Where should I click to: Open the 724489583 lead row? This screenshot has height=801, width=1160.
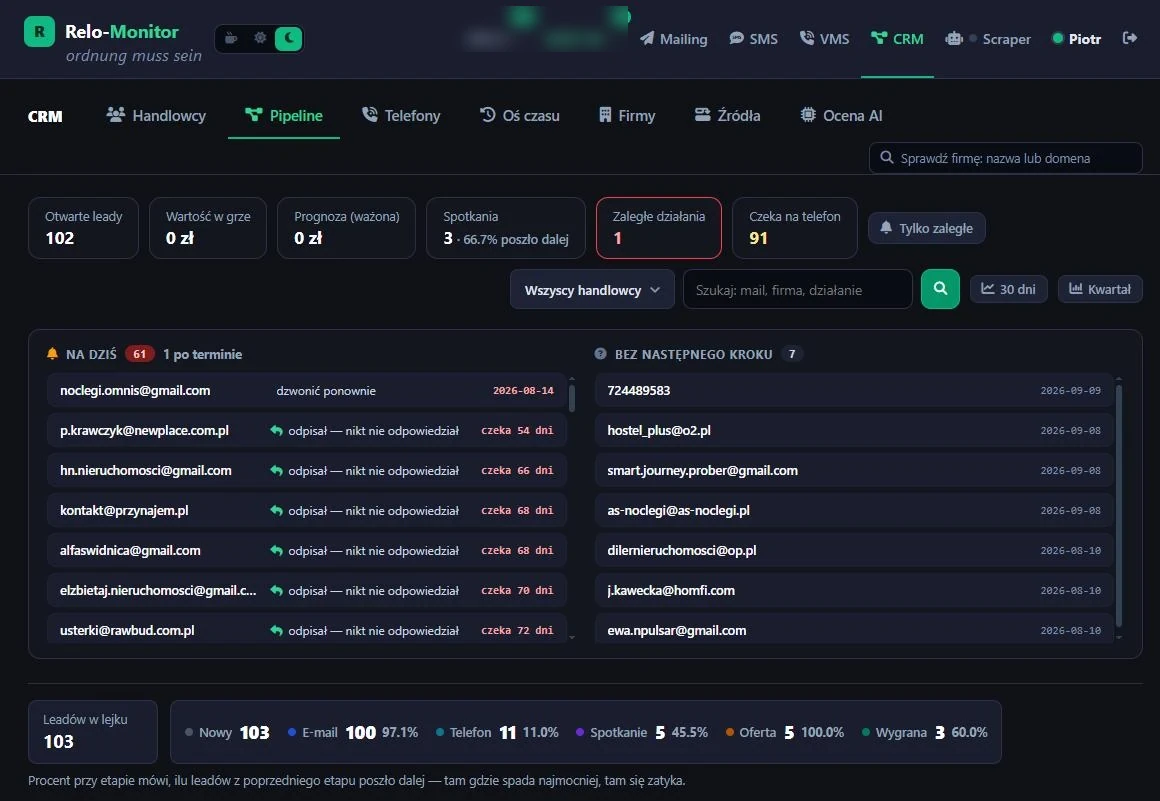point(854,391)
